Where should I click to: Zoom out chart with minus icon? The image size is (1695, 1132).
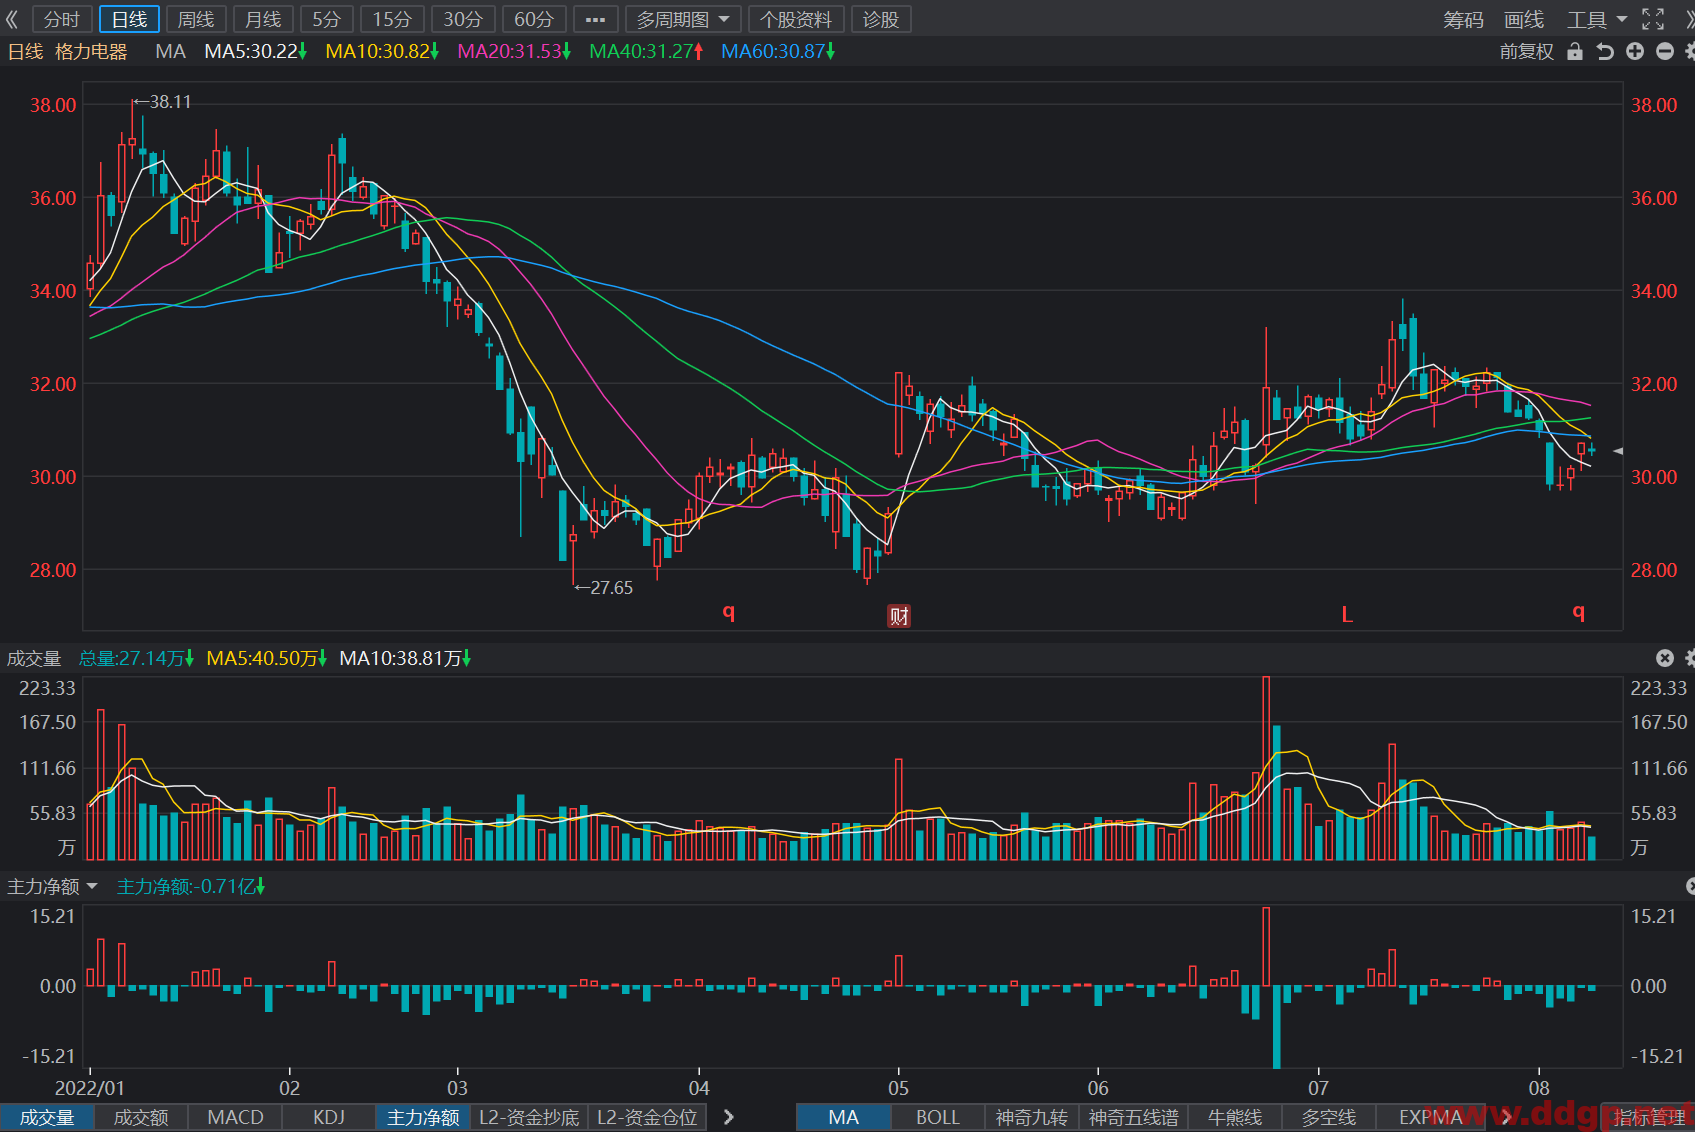(x=1665, y=51)
